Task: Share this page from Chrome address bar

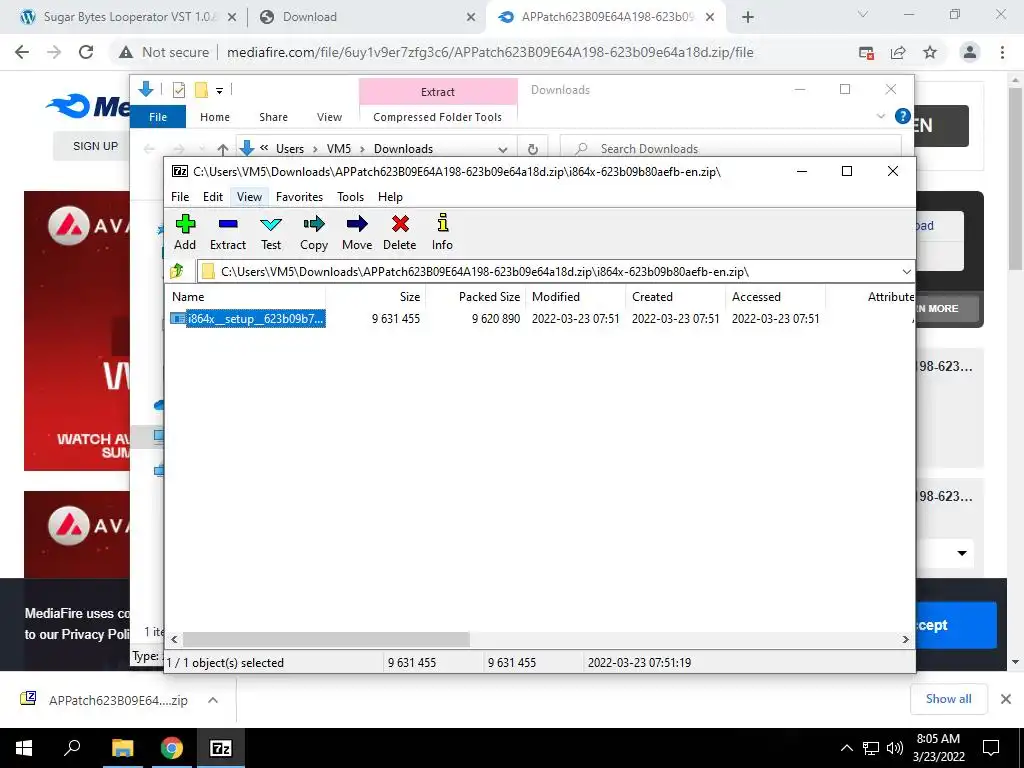Action: (x=898, y=52)
